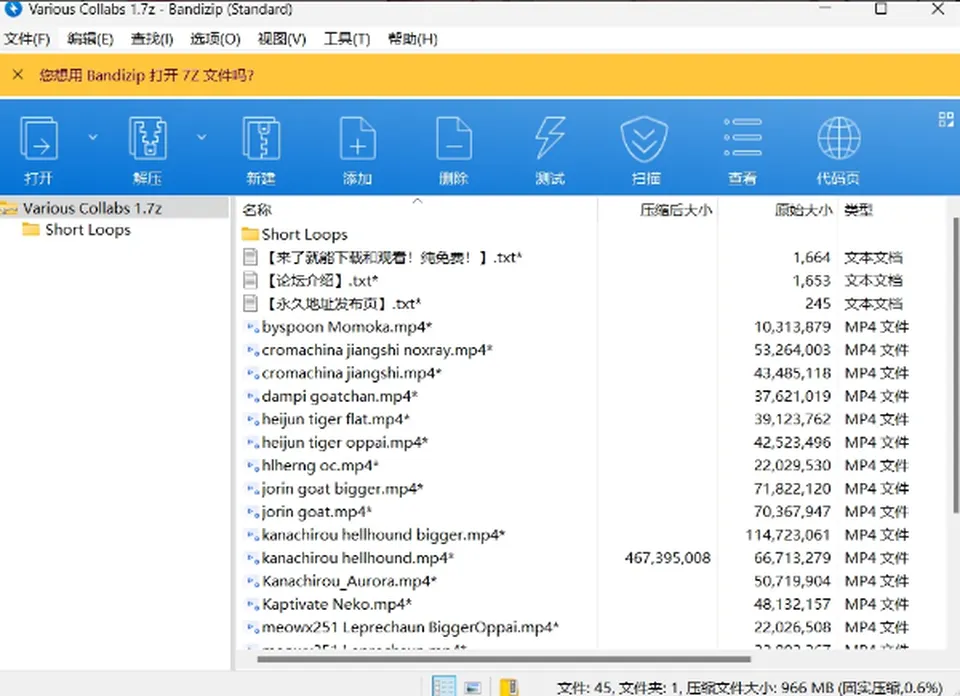
Task: Click the banner link to open 7Z with Bandizip
Action: click(x=146, y=75)
